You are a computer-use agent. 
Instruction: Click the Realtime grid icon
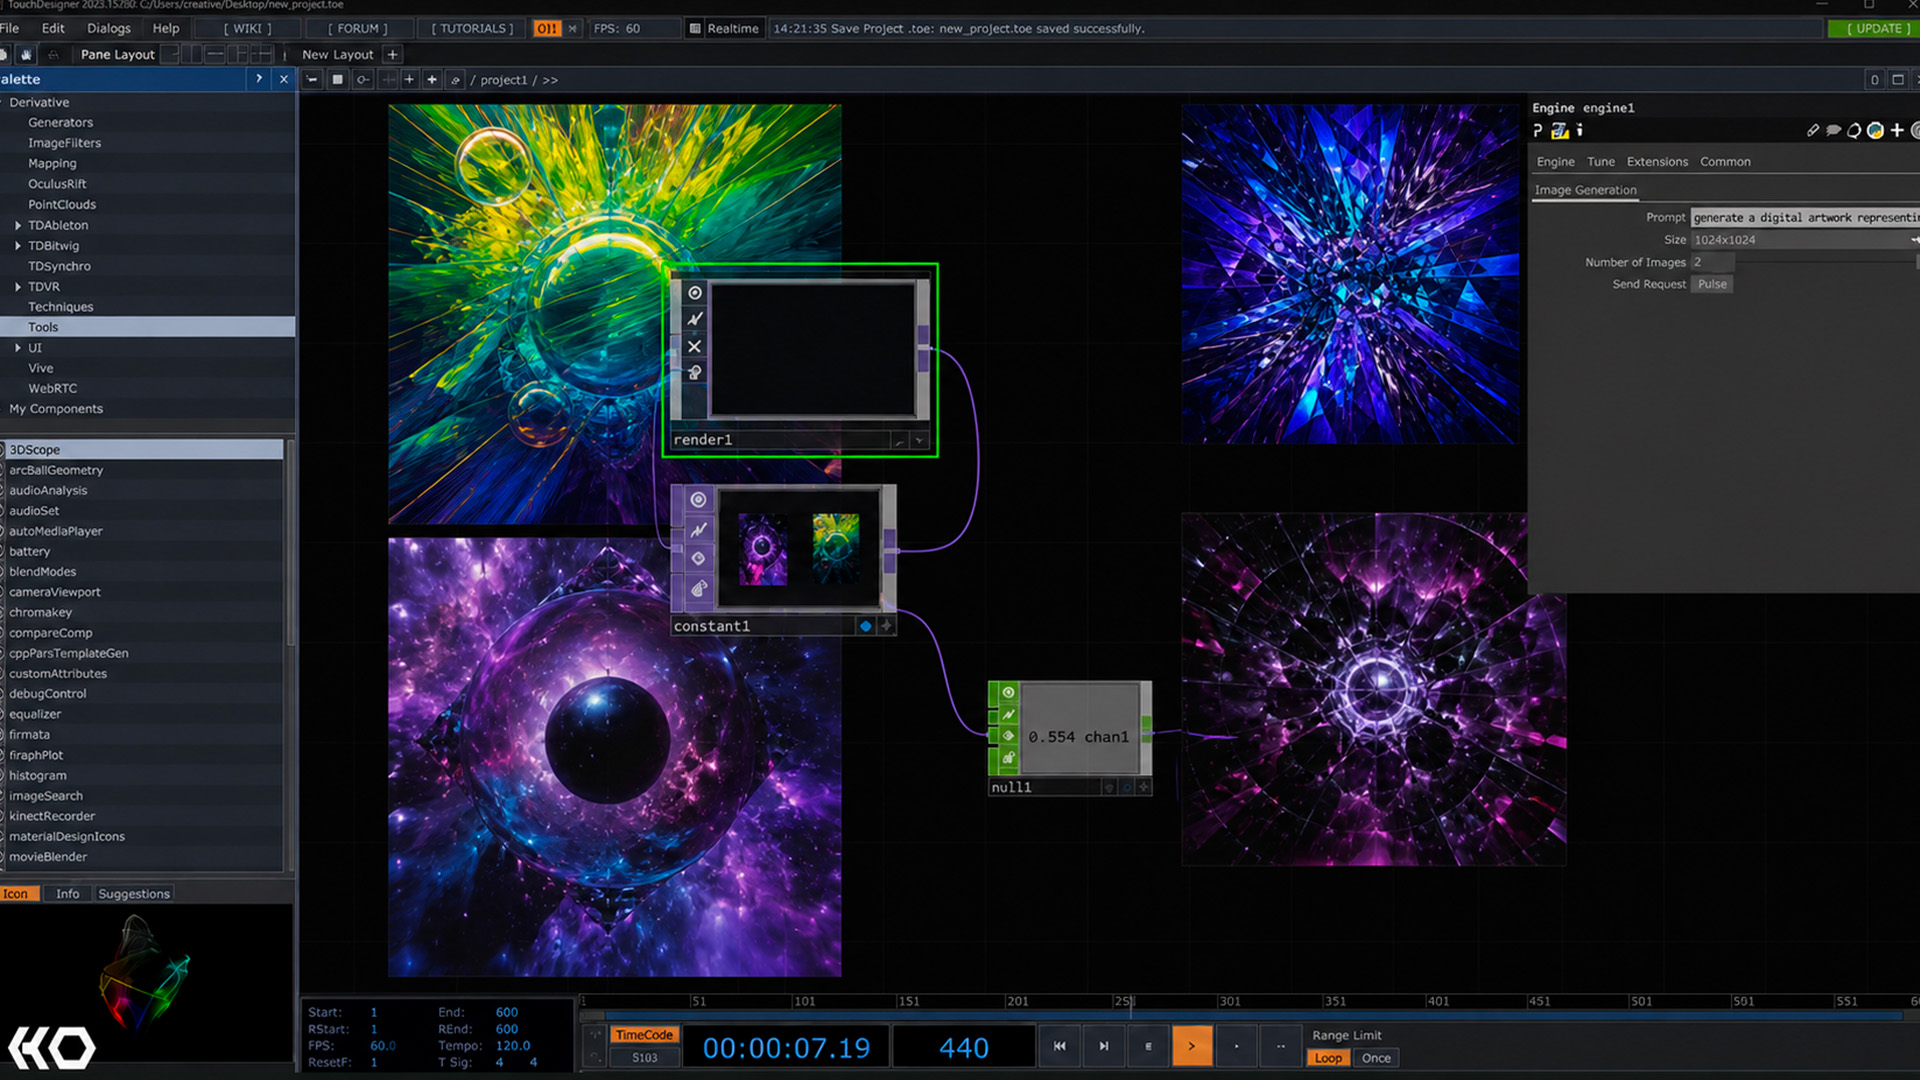(695, 29)
